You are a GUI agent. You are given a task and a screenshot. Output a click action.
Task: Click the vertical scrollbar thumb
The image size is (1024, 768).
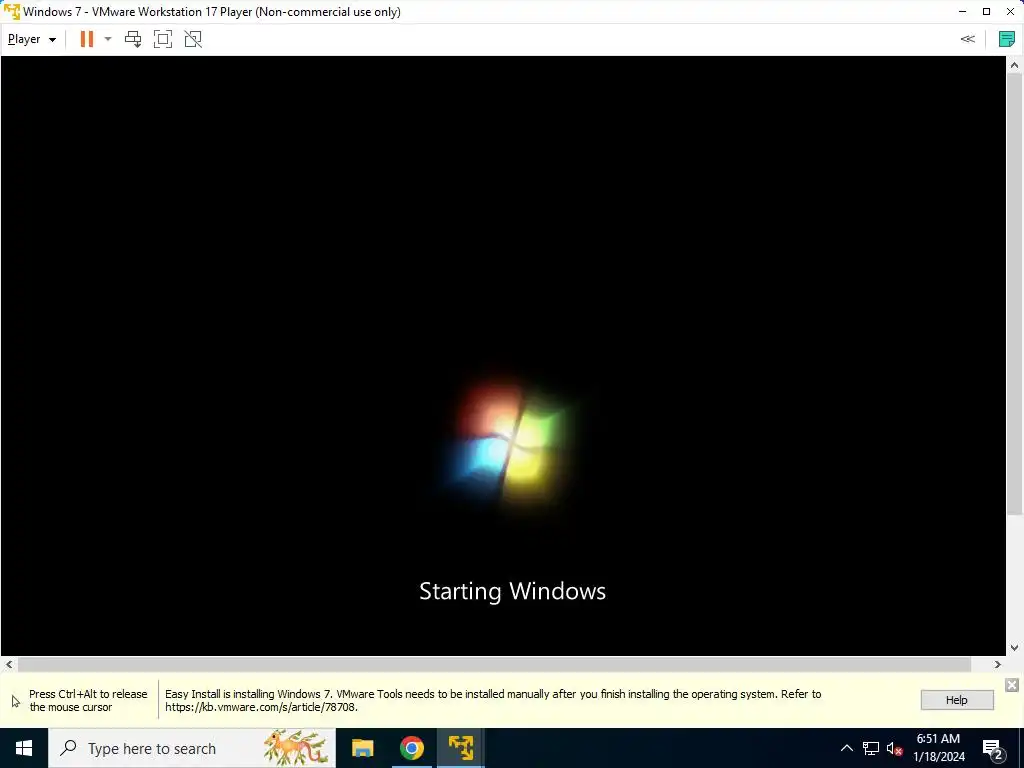point(1014,294)
